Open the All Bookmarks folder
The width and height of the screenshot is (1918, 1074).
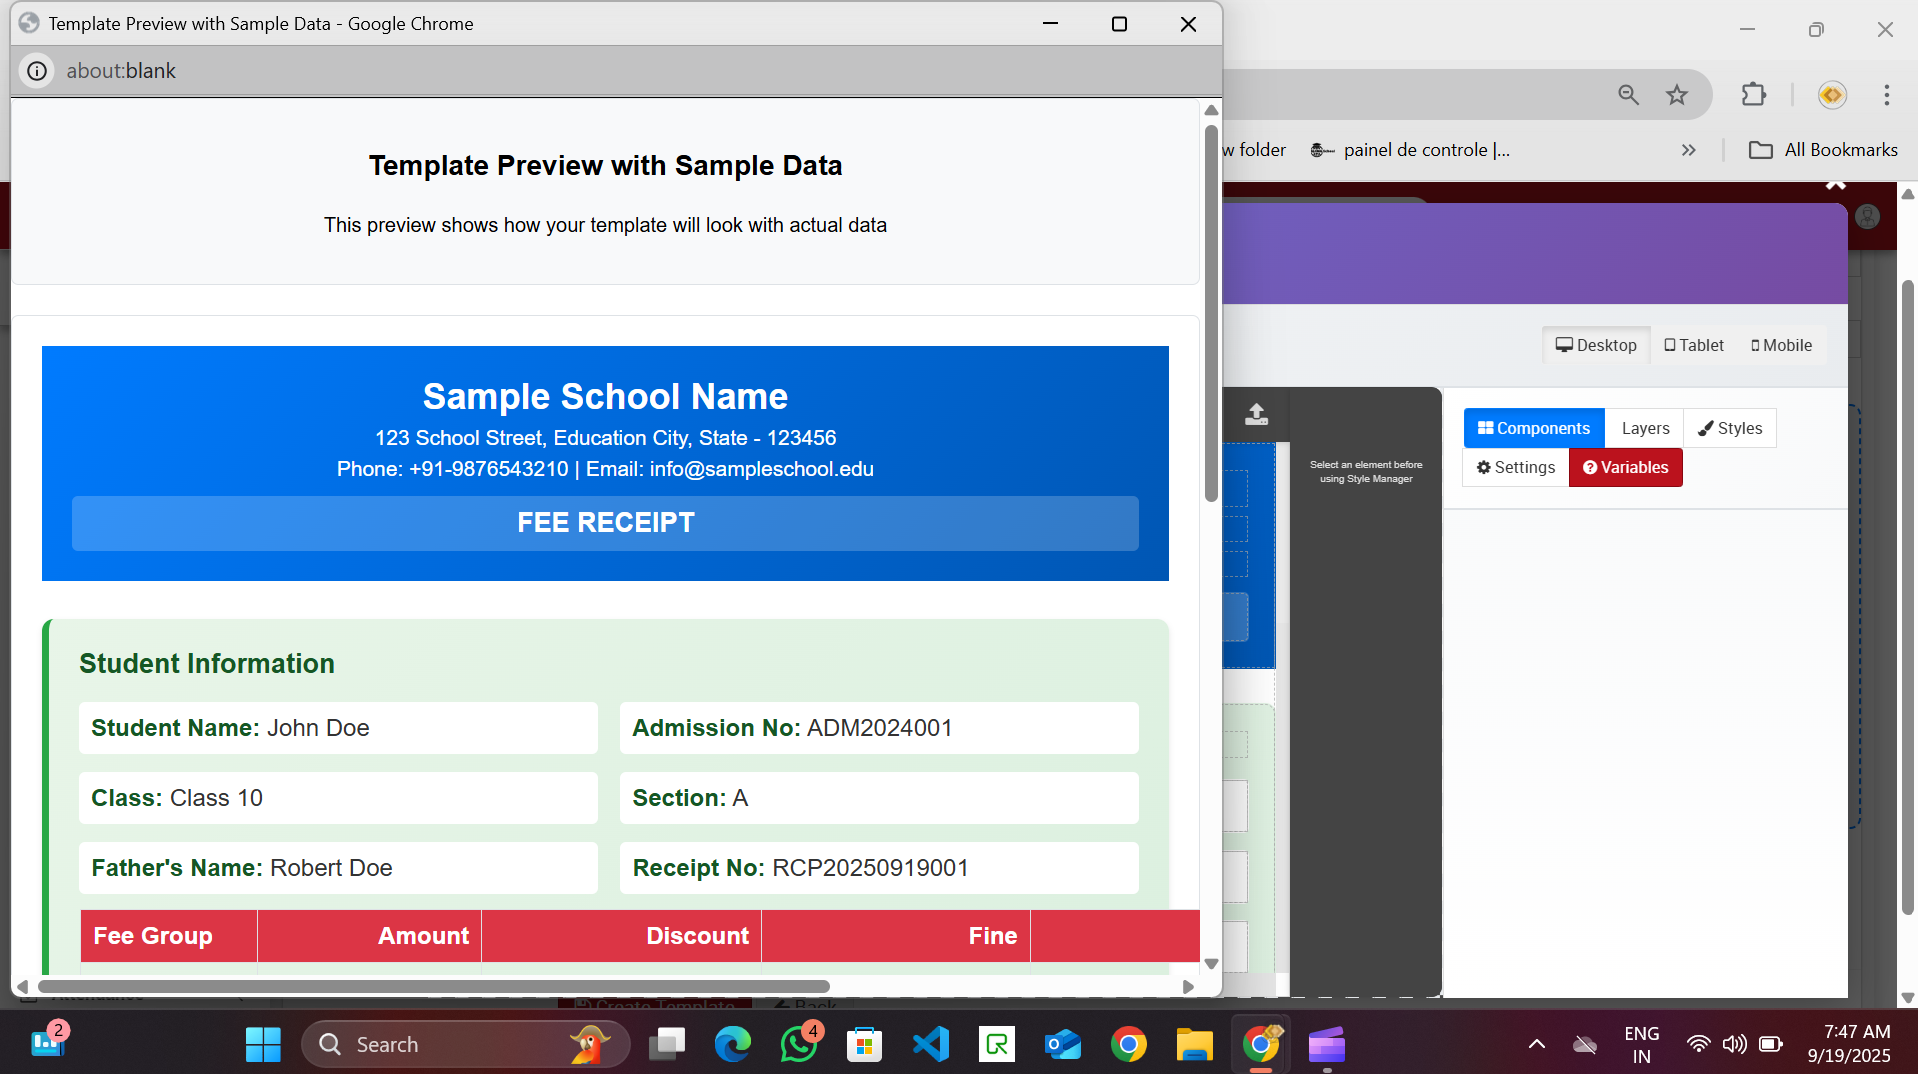pyautogui.click(x=1823, y=150)
